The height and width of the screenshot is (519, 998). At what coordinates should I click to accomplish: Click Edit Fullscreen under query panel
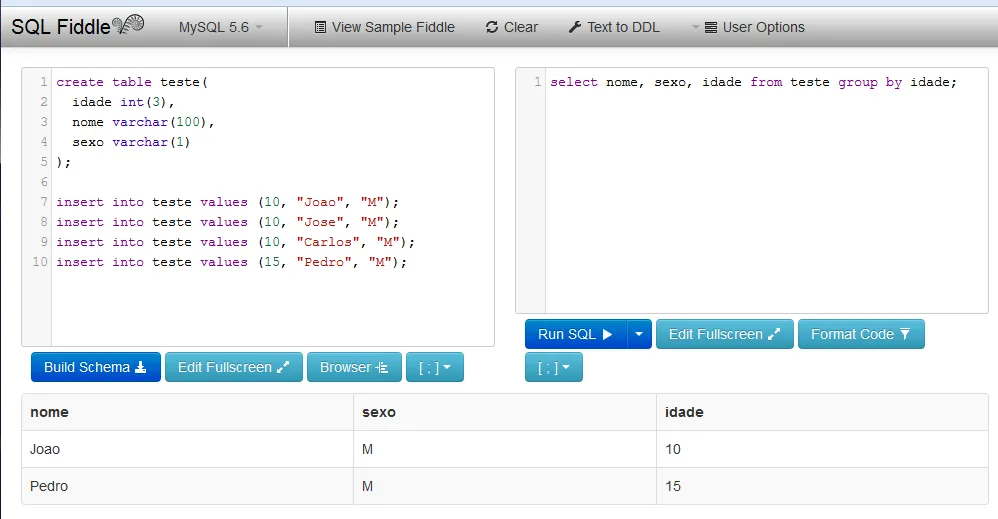click(x=724, y=334)
